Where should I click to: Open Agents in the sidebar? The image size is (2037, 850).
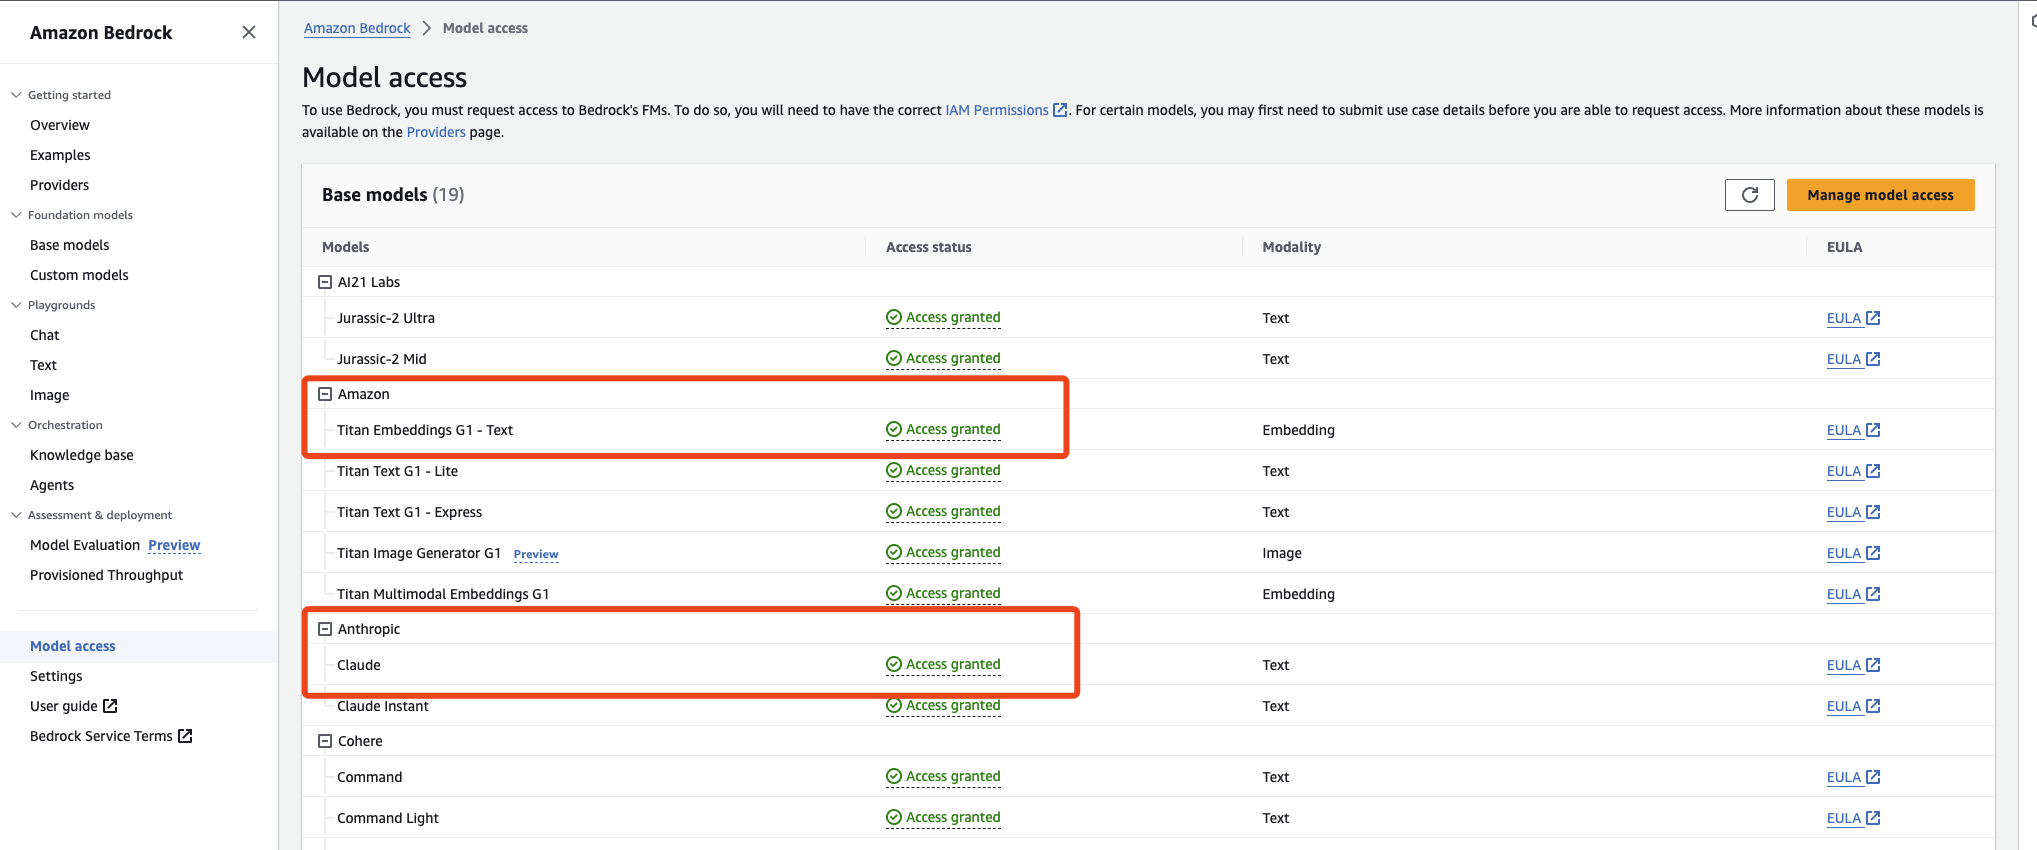point(52,485)
